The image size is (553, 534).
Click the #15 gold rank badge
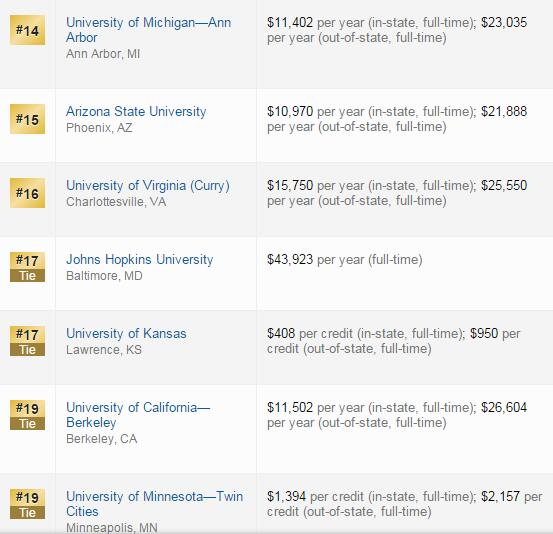[28, 119]
